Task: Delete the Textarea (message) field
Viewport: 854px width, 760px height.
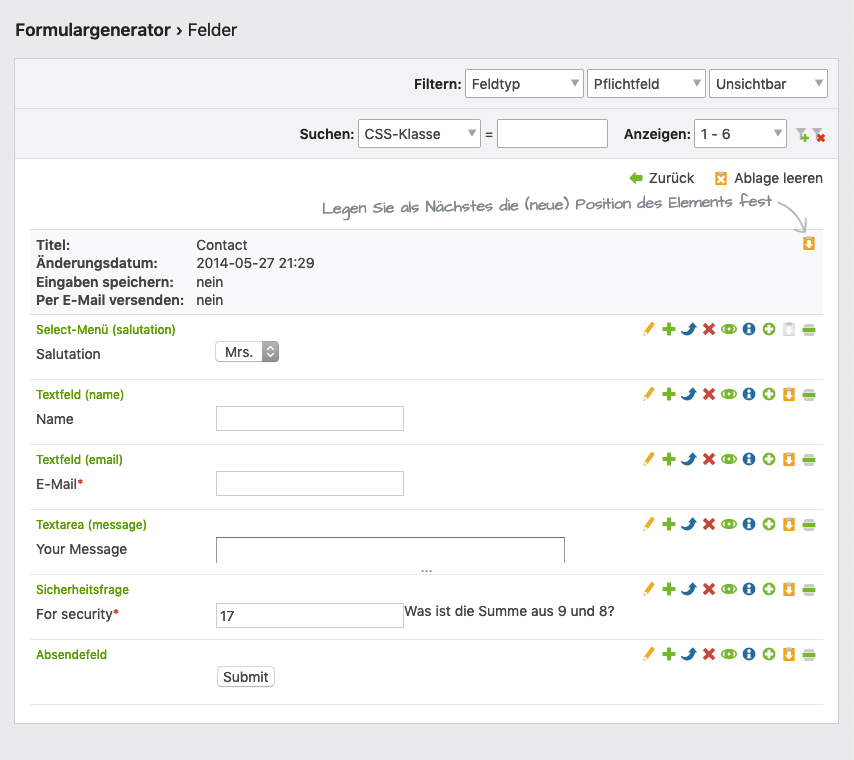Action: (709, 524)
